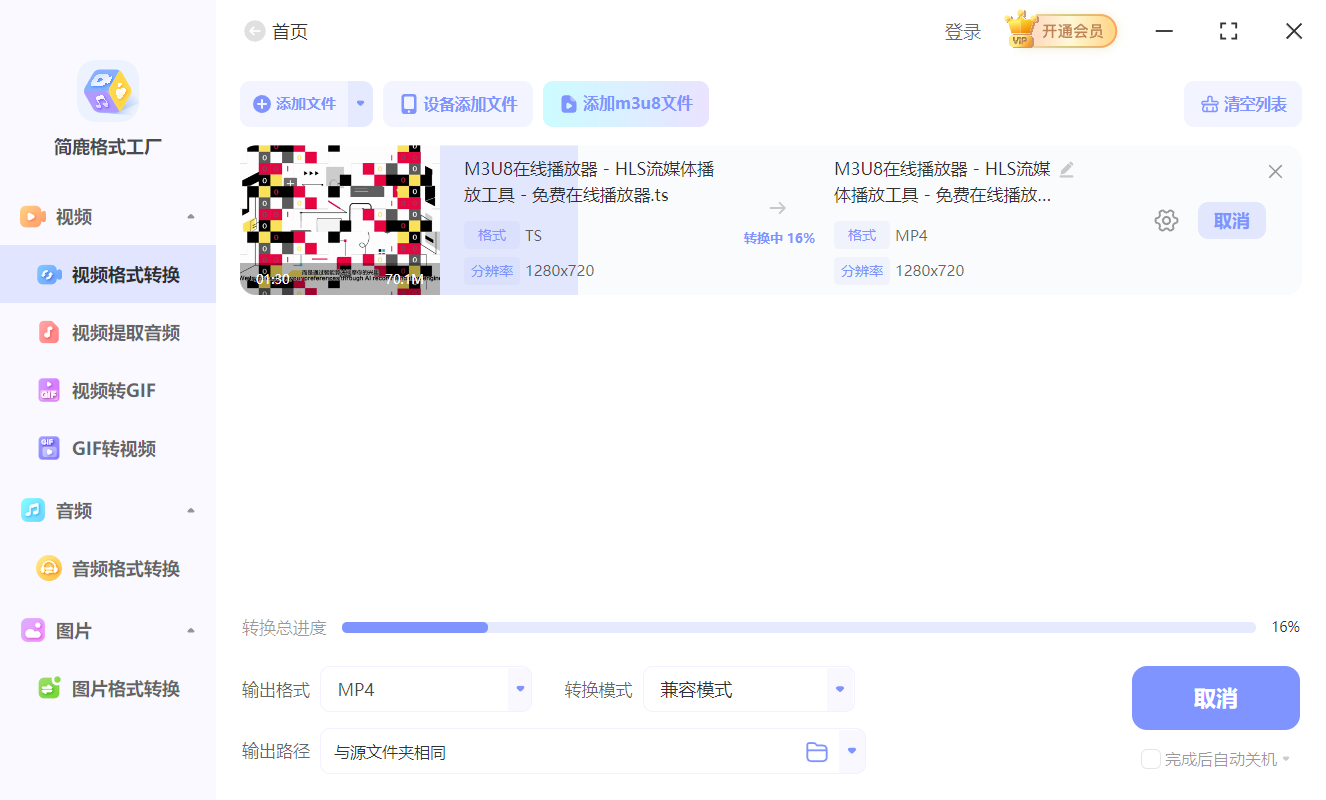Click the back arrow icon beside 首页
This screenshot has height=800, width=1326.
[x=255, y=32]
